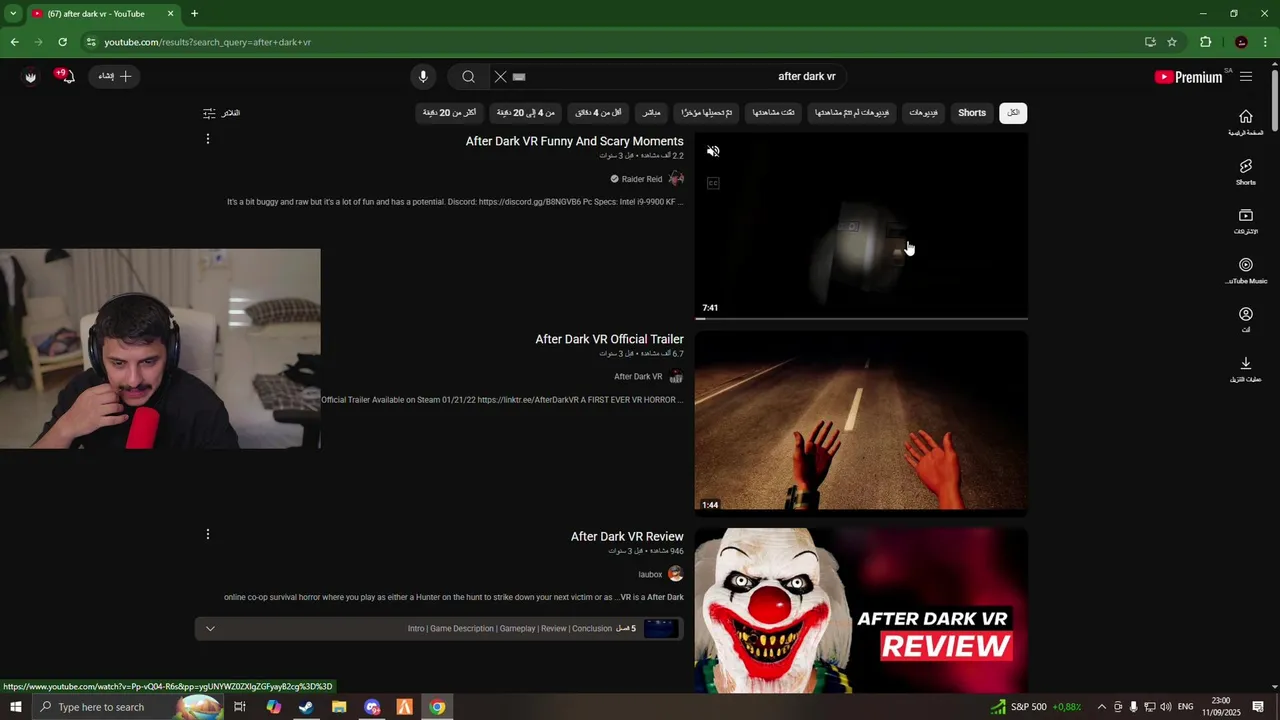
Task: Select the Videos chip beside Shorts
Action: coord(923,113)
